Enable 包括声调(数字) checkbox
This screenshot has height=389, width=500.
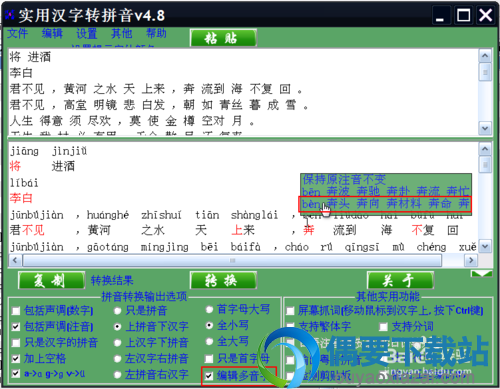pos(16,311)
